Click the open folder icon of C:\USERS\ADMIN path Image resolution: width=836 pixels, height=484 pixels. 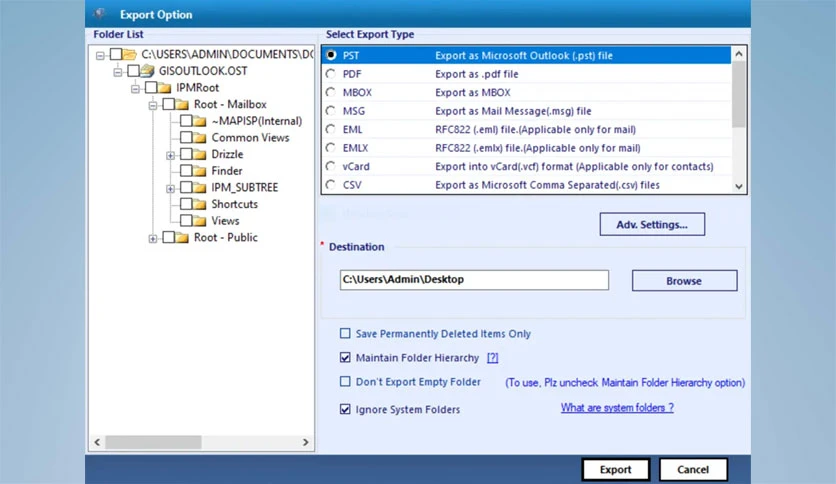coord(130,54)
